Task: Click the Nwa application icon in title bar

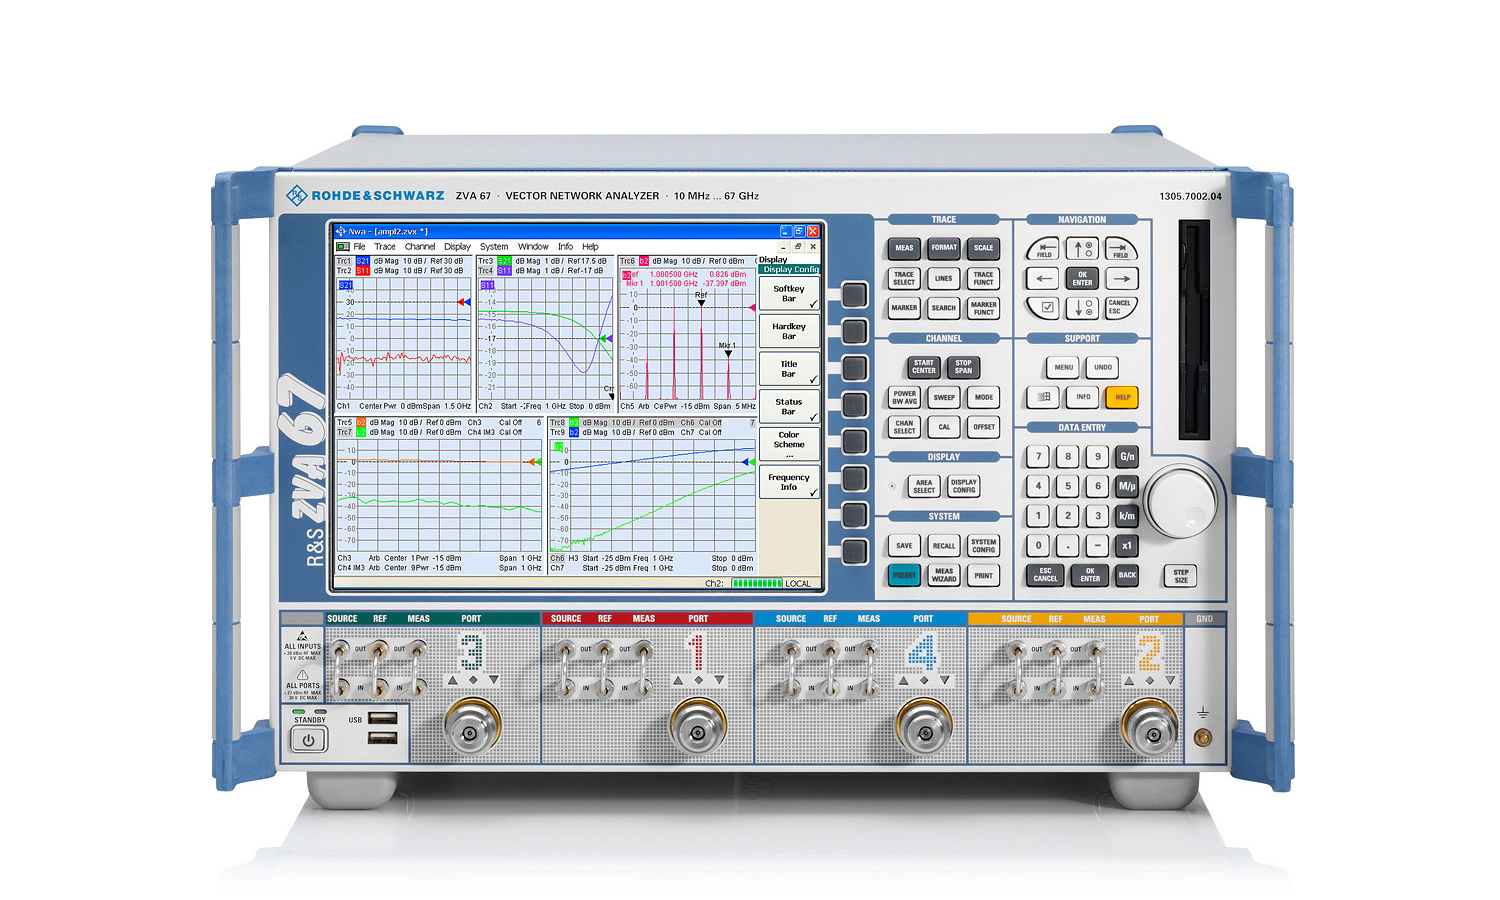Action: (x=340, y=231)
